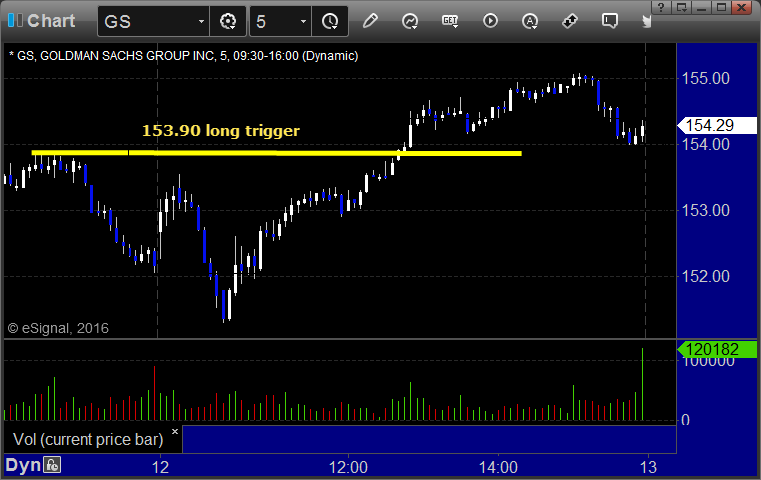This screenshot has width=761, height=480.
Task: Select the drawing pencil tool
Action: tap(370, 21)
